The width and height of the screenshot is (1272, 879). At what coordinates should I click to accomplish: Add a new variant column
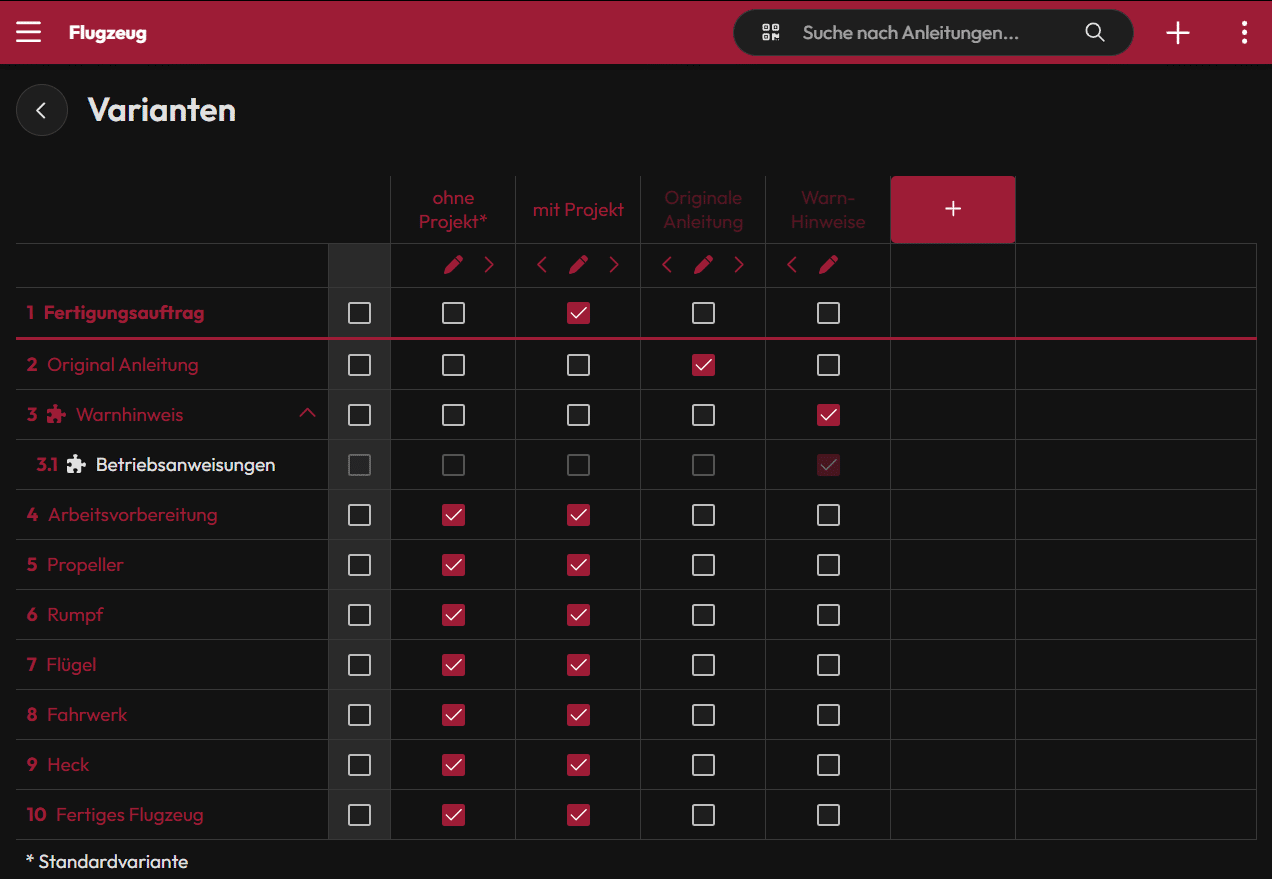[952, 209]
